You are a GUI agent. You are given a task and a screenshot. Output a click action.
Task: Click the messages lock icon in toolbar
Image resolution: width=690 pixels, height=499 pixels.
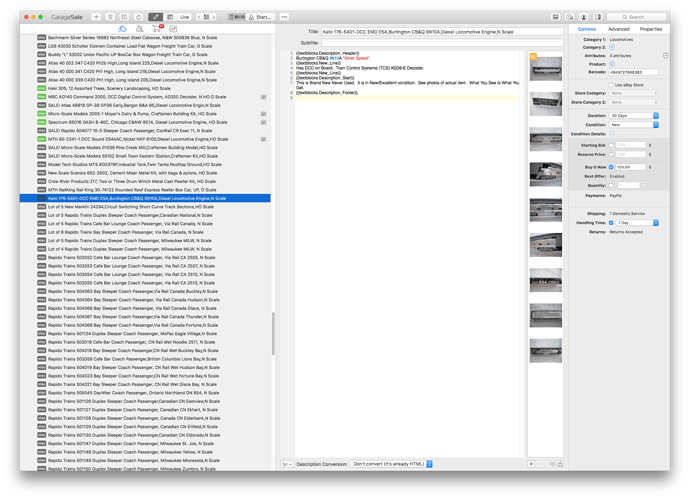tap(569, 17)
